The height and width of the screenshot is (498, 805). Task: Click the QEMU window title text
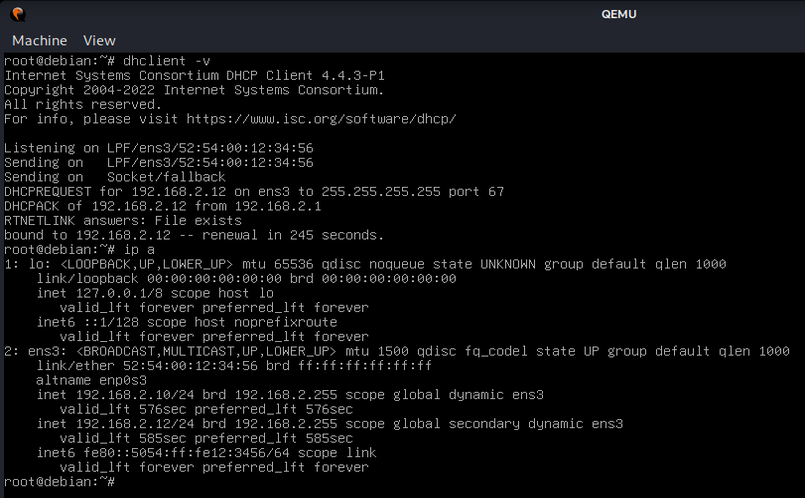pyautogui.click(x=618, y=14)
